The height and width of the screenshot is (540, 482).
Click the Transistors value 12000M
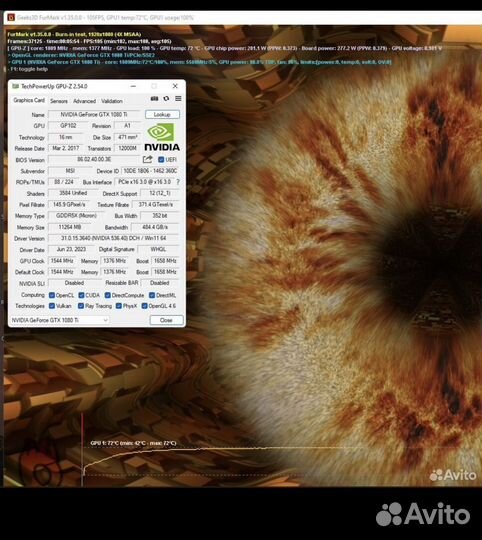[127, 148]
